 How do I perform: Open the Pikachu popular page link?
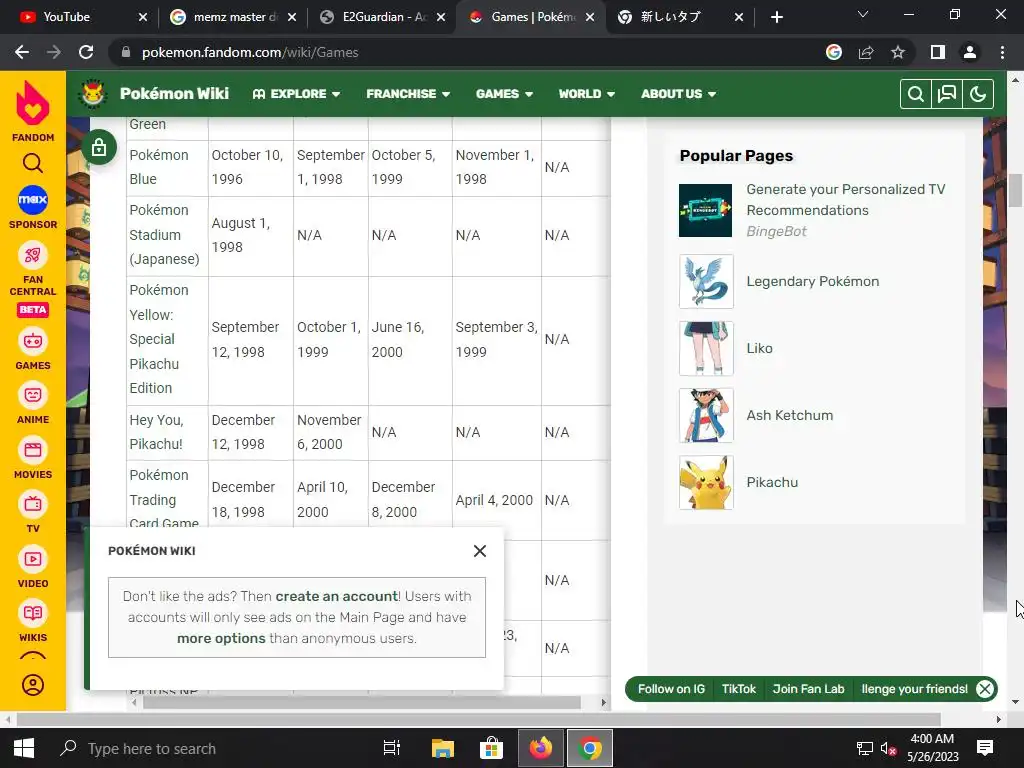[772, 483]
